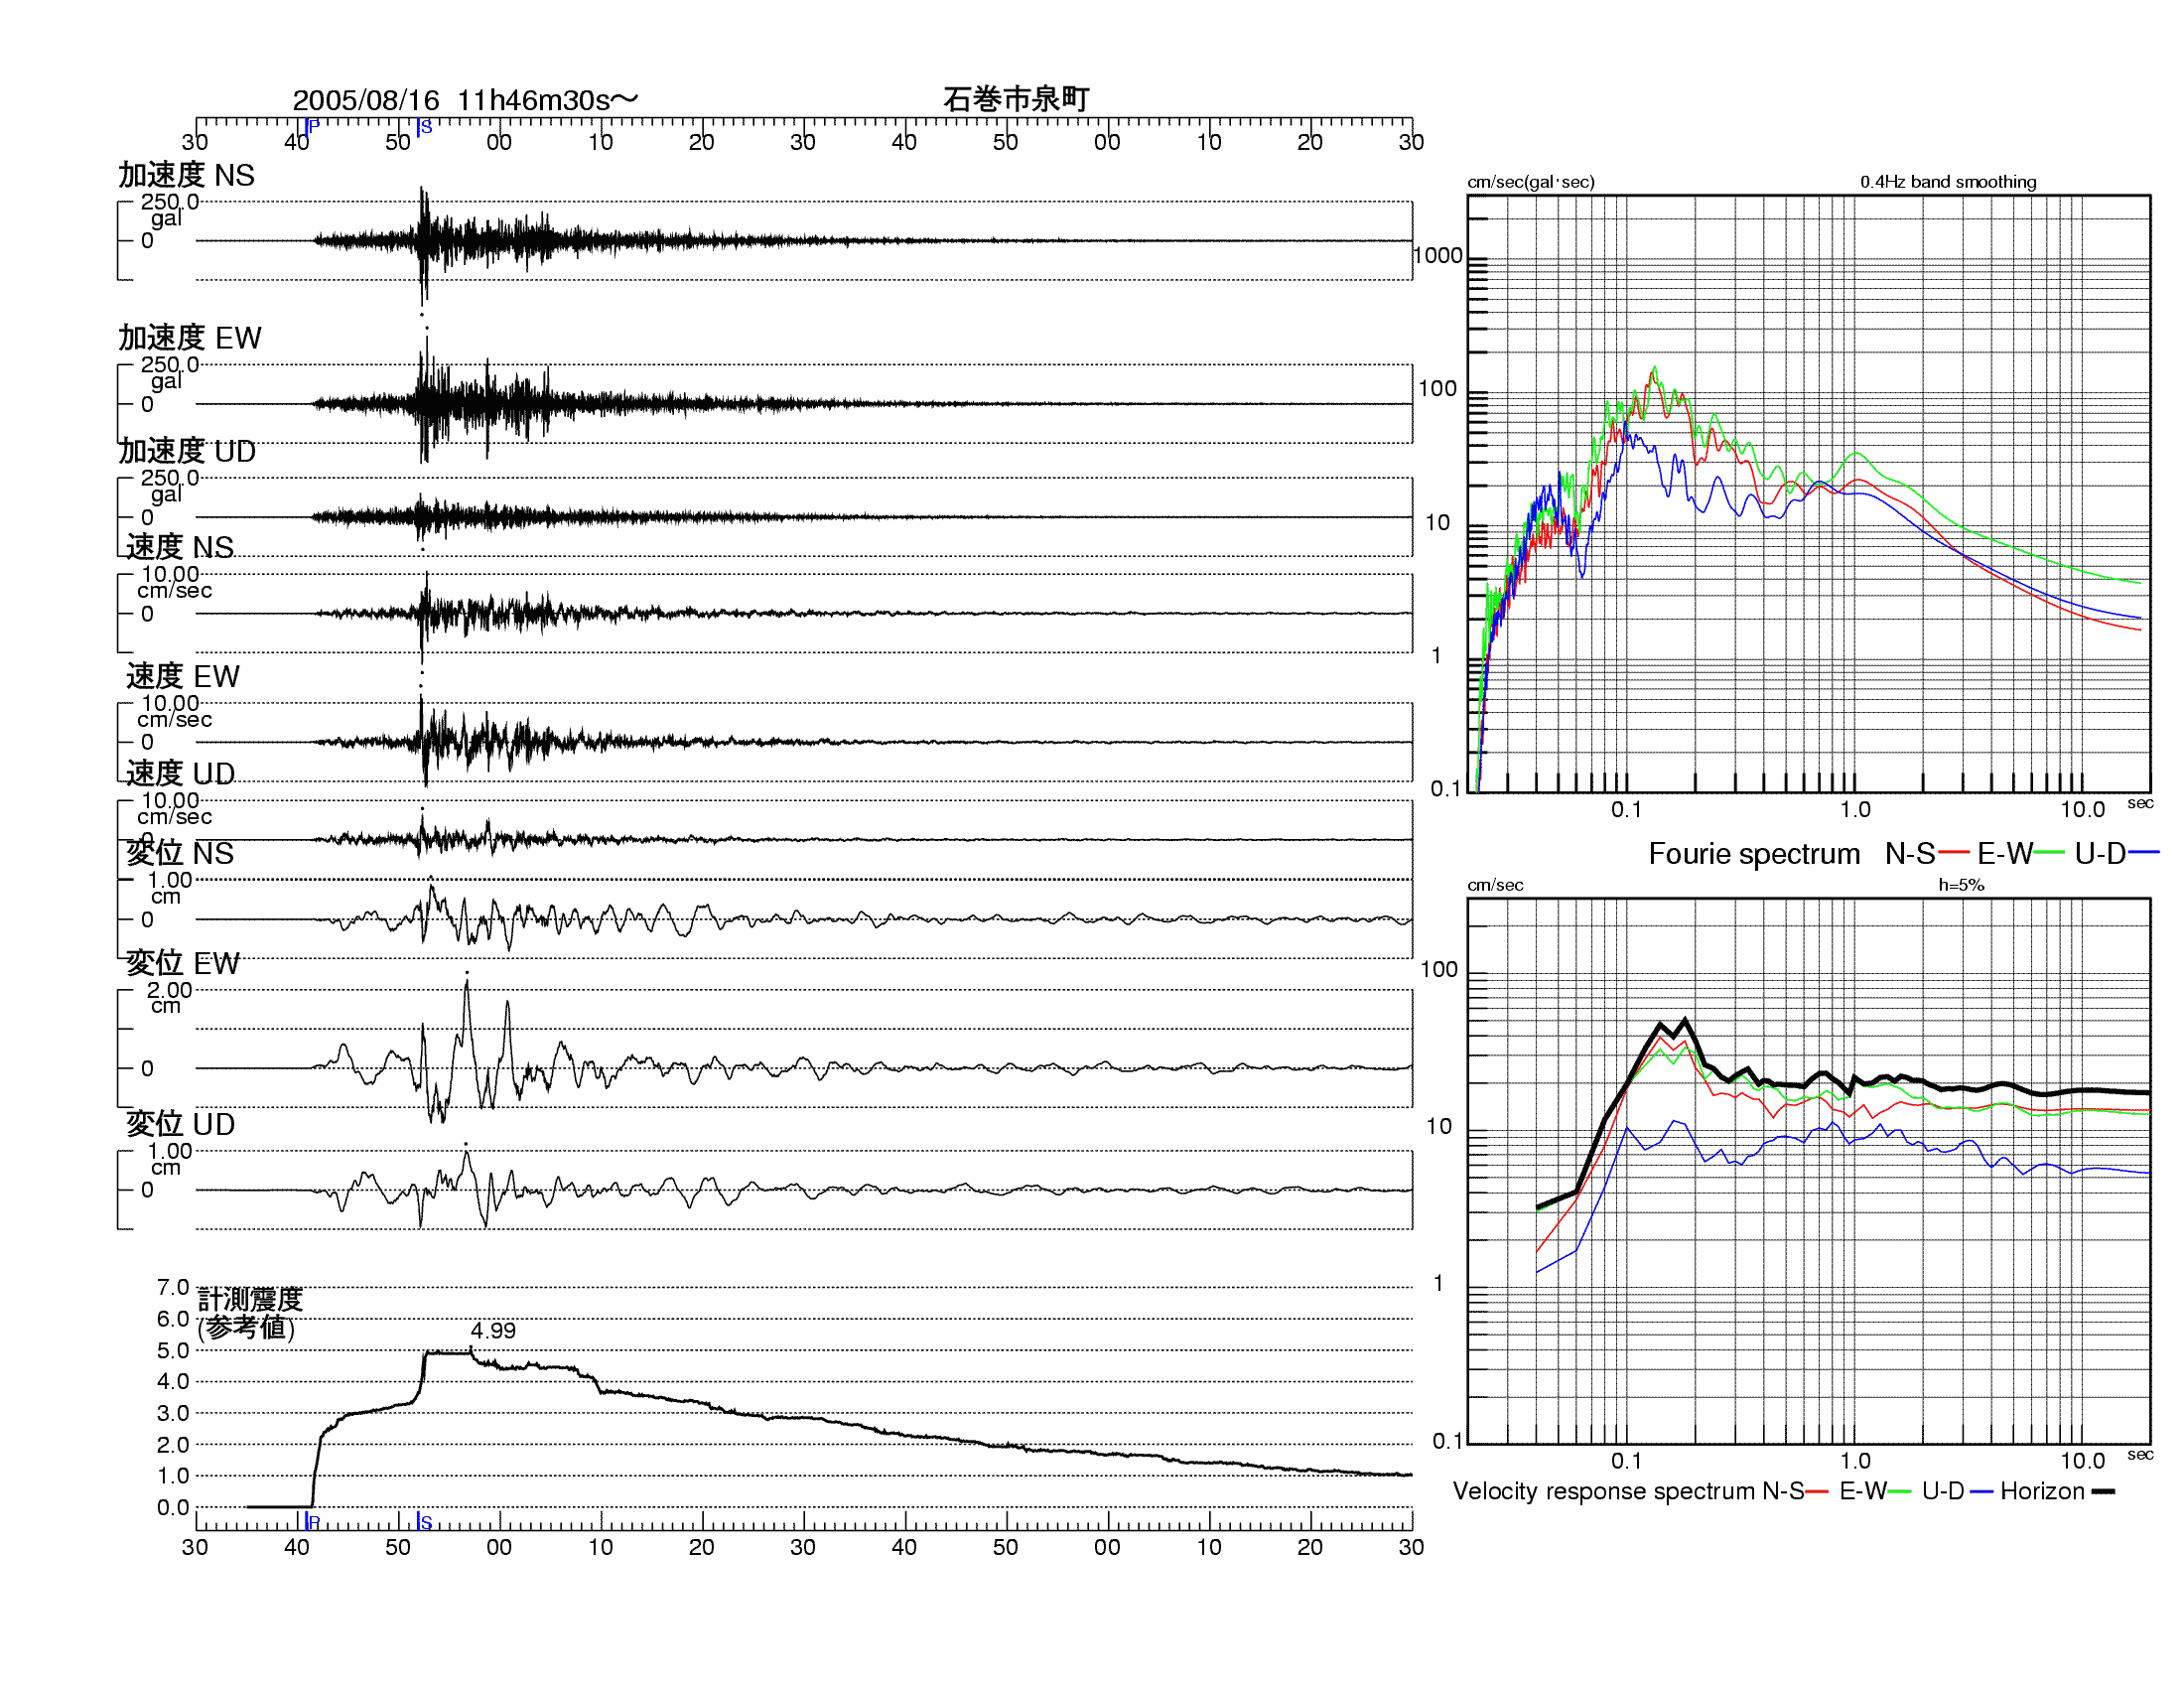
Task: Click the 10.00 cm/sec scale of 速度 NS
Action: click(x=173, y=582)
